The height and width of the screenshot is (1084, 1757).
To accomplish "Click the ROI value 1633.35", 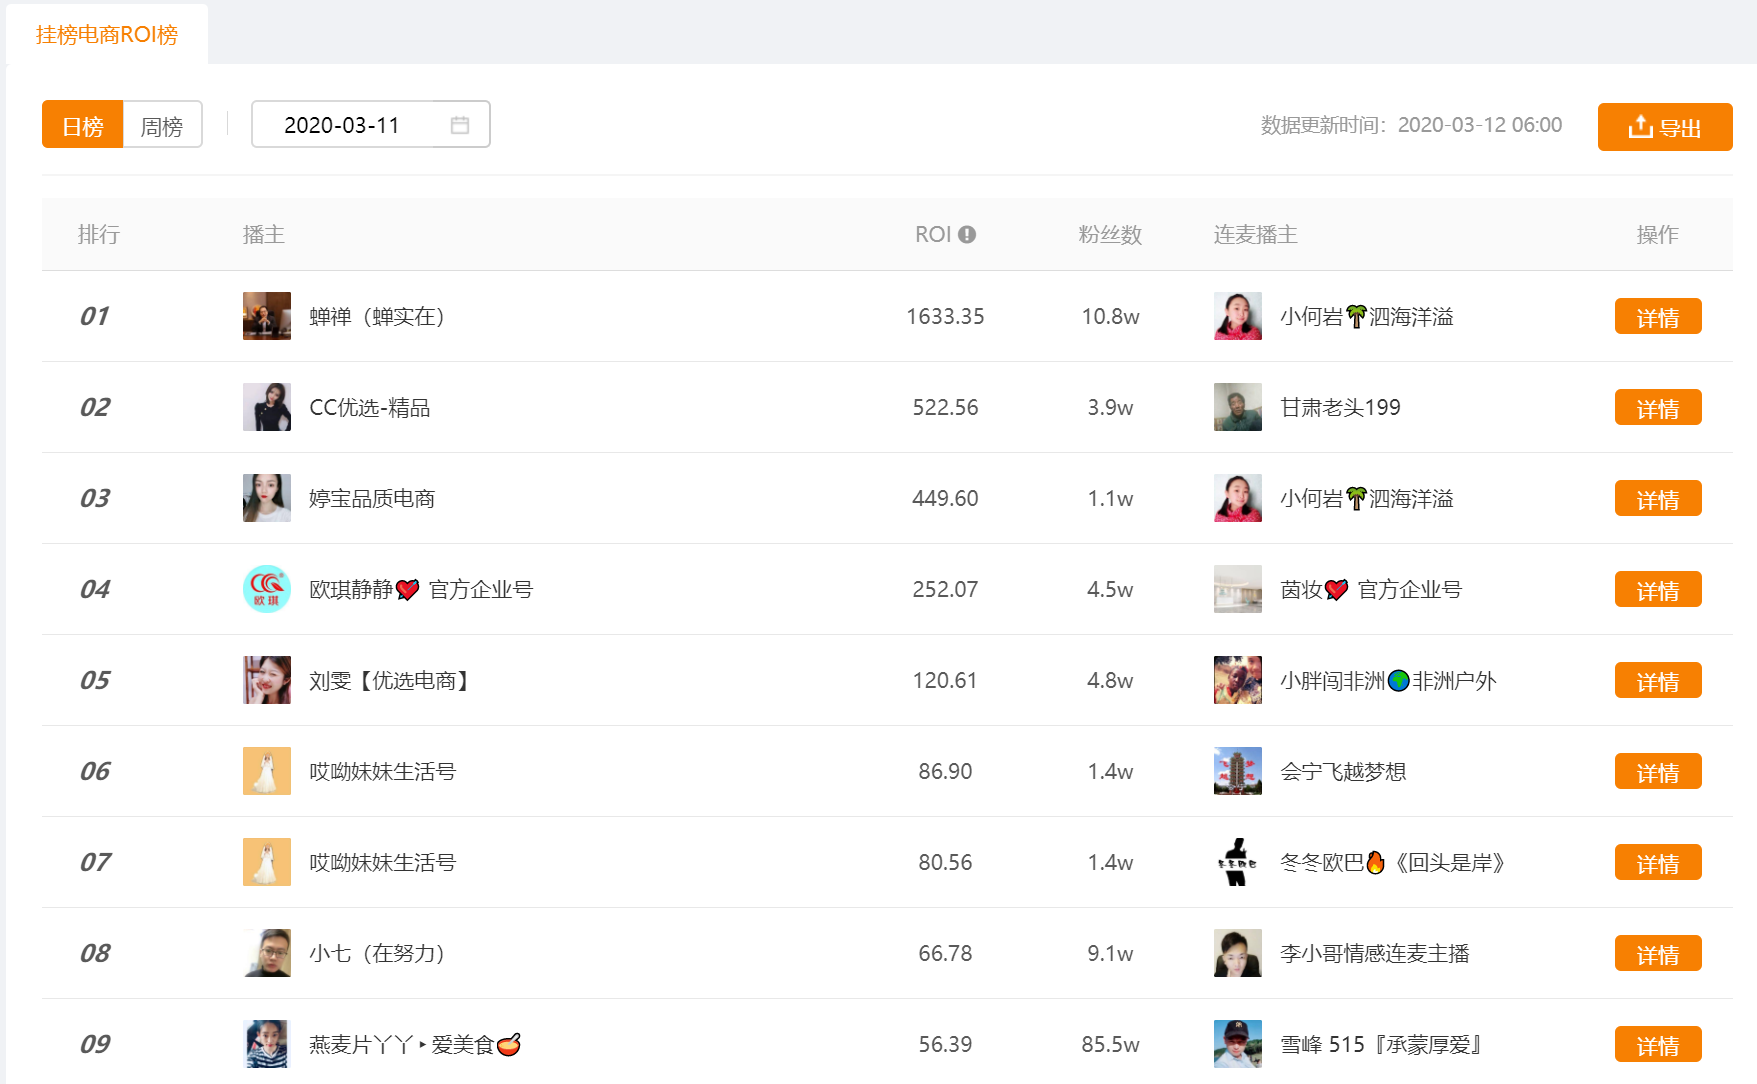I will pyautogui.click(x=945, y=317).
